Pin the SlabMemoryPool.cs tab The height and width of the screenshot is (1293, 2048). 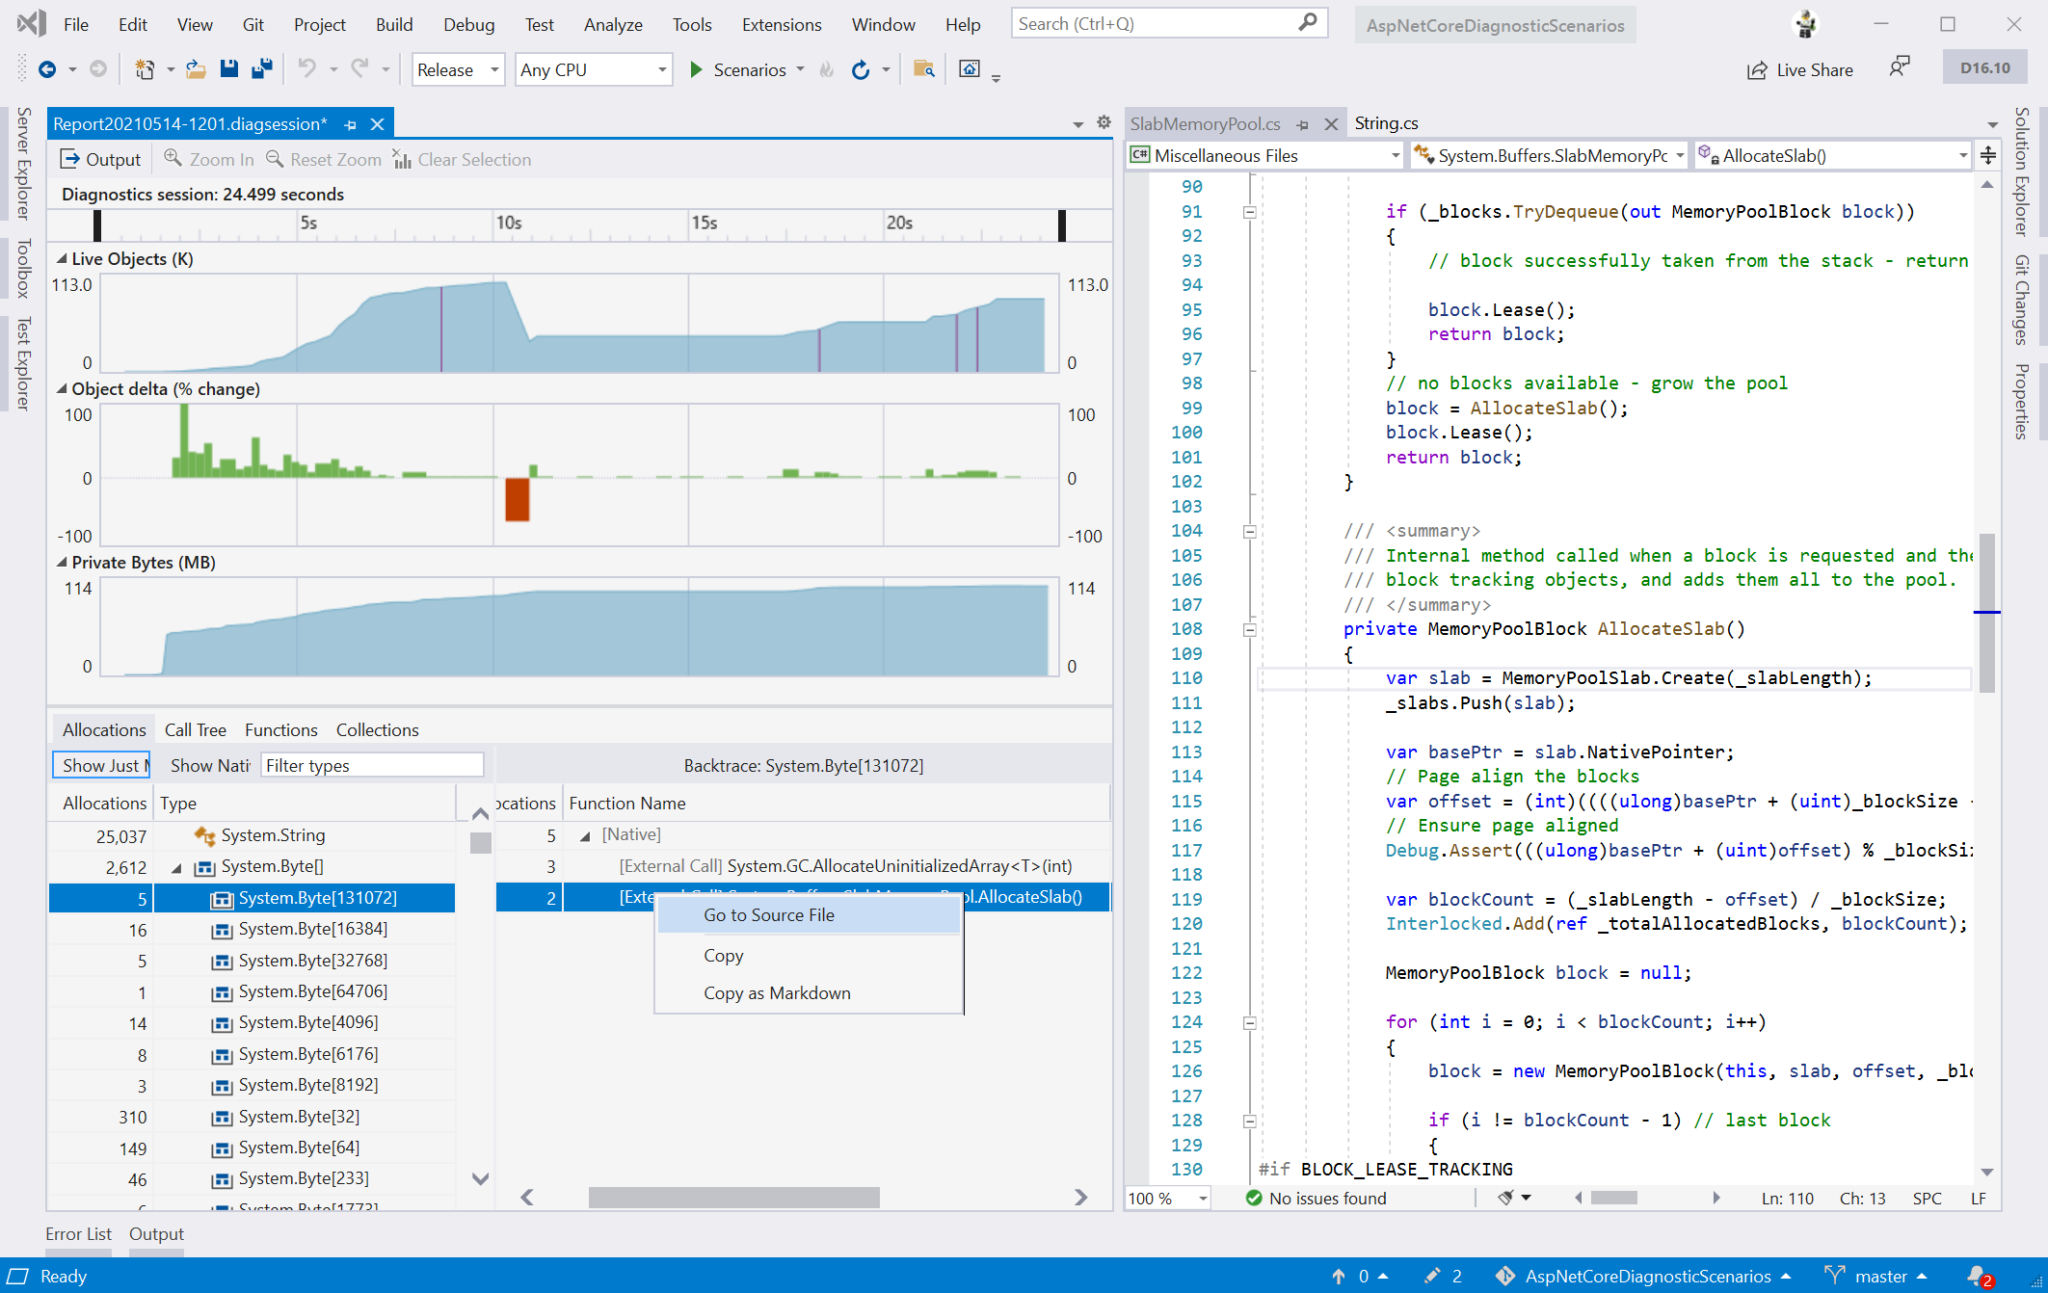point(1302,124)
